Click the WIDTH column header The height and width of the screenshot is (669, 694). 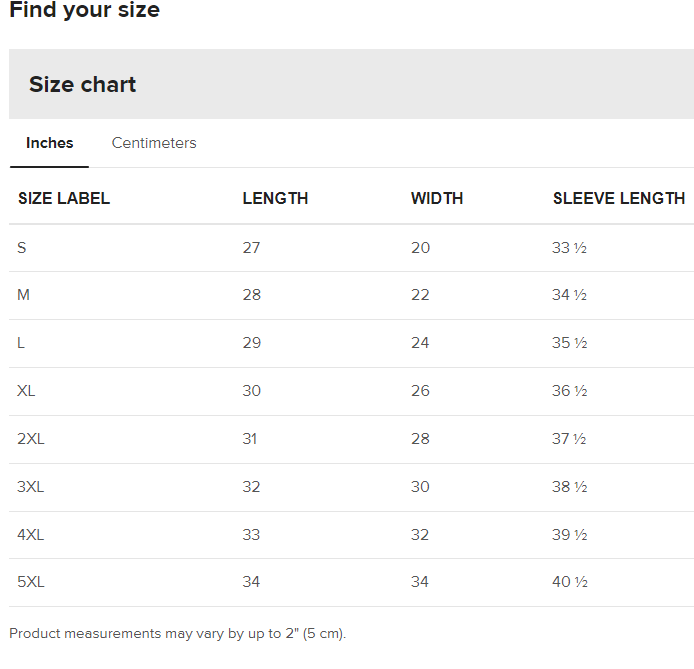tap(437, 198)
